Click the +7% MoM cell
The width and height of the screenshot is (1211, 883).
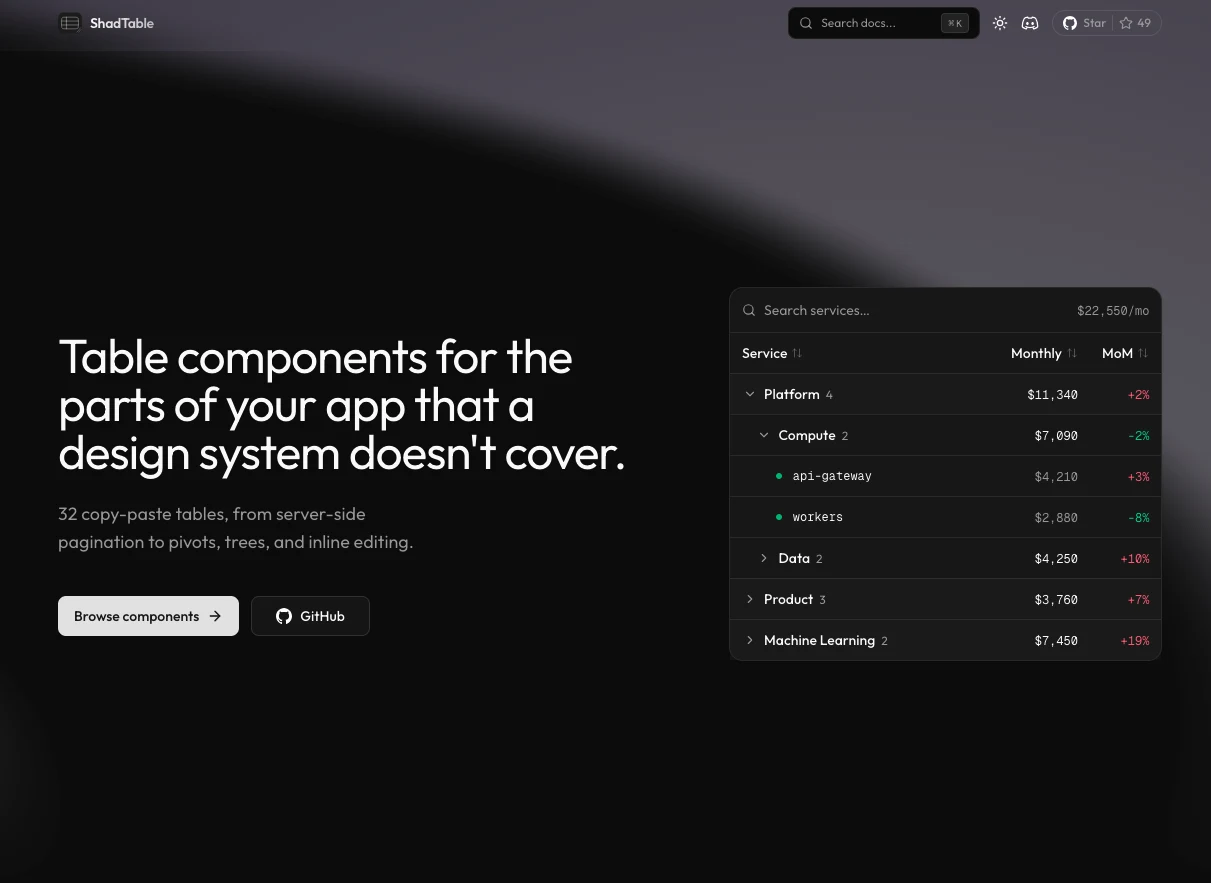click(x=1138, y=600)
